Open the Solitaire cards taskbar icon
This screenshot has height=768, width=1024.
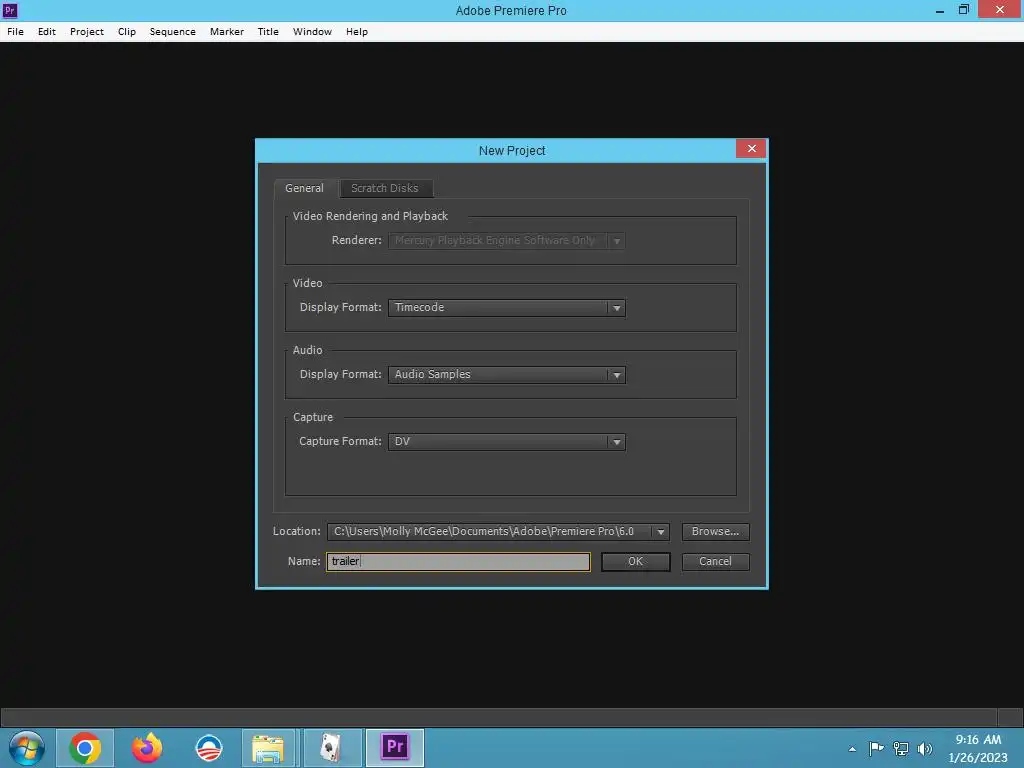pos(332,748)
